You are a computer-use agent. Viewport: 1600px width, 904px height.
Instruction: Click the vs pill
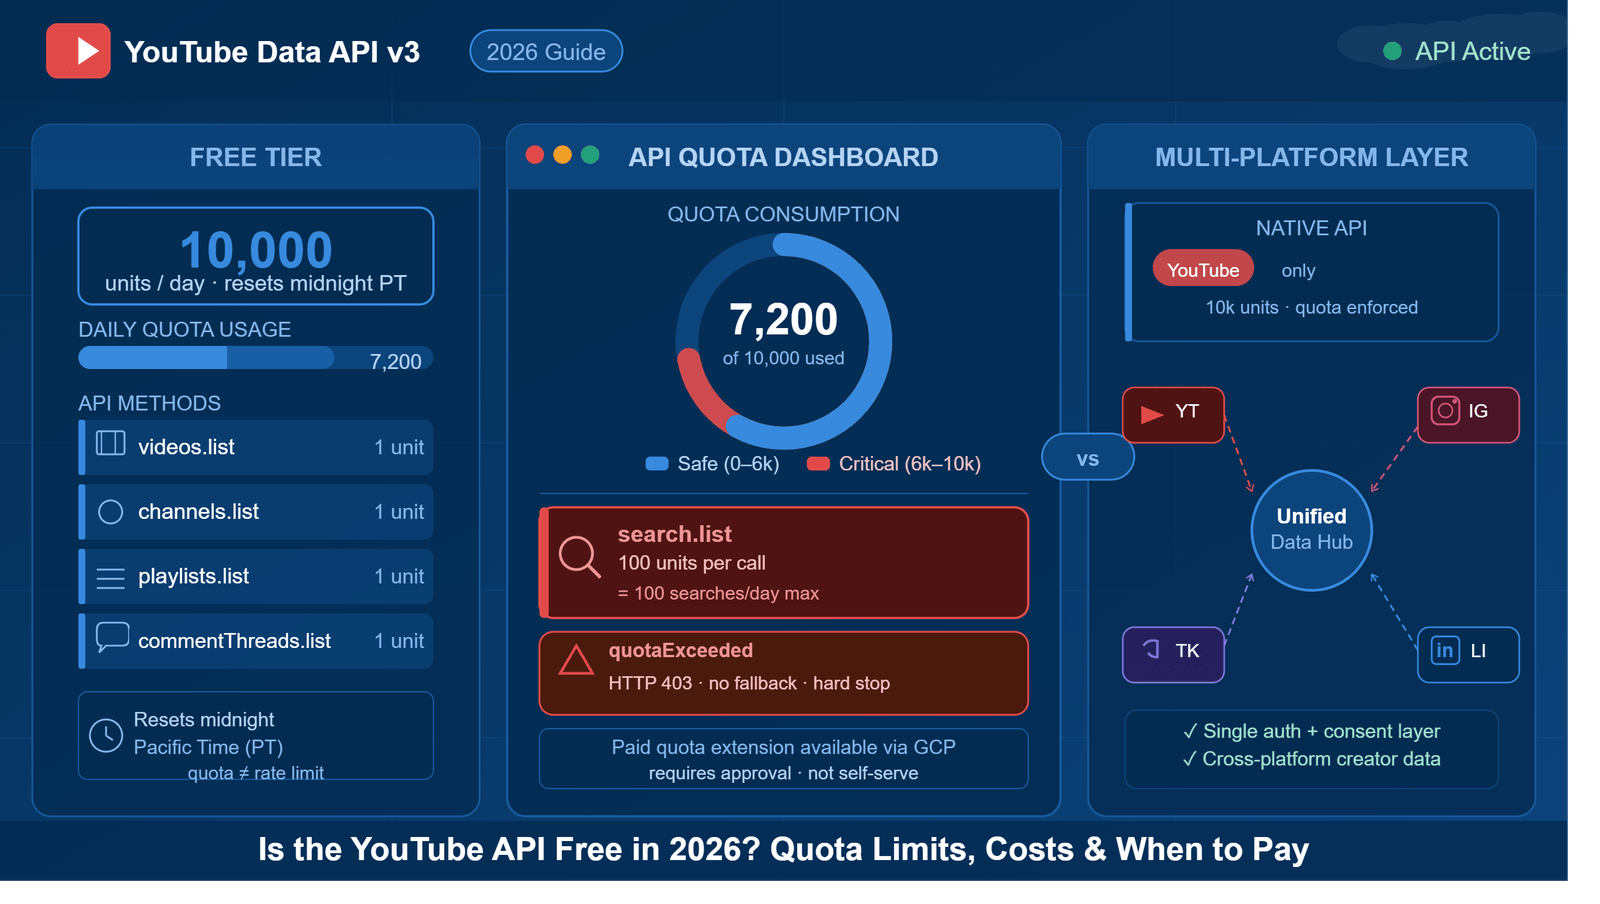tap(1088, 458)
